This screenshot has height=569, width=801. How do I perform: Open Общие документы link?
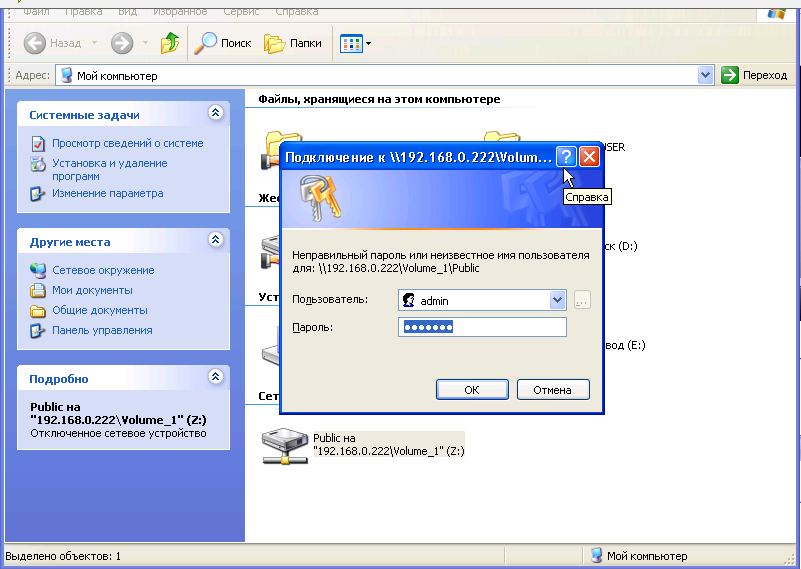tap(100, 310)
